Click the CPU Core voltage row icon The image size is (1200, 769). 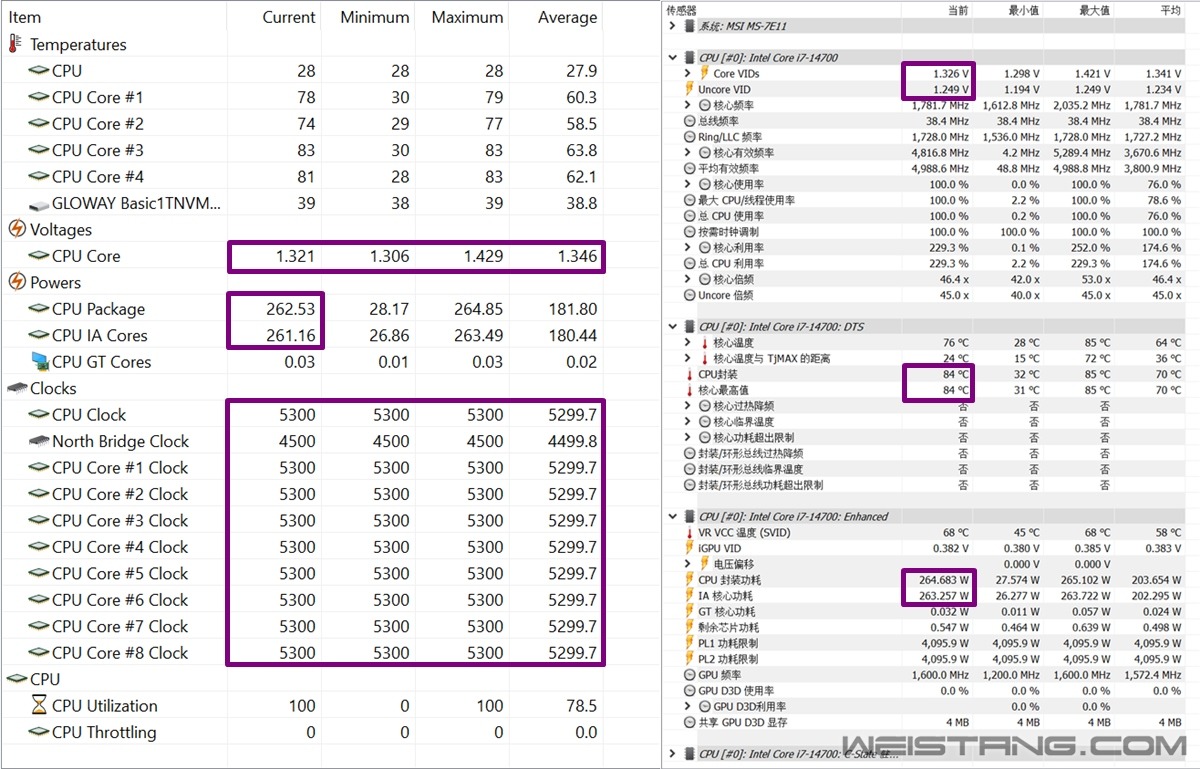(x=38, y=256)
